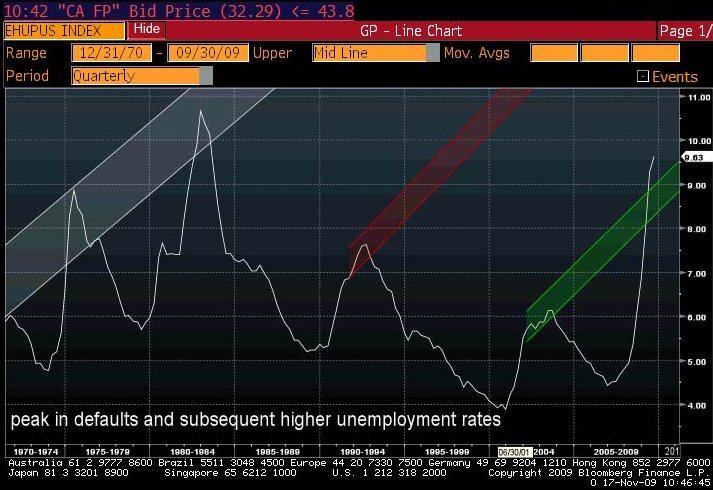Click the first Mov. Avgs field
This screenshot has width=713, height=490.
[554, 53]
